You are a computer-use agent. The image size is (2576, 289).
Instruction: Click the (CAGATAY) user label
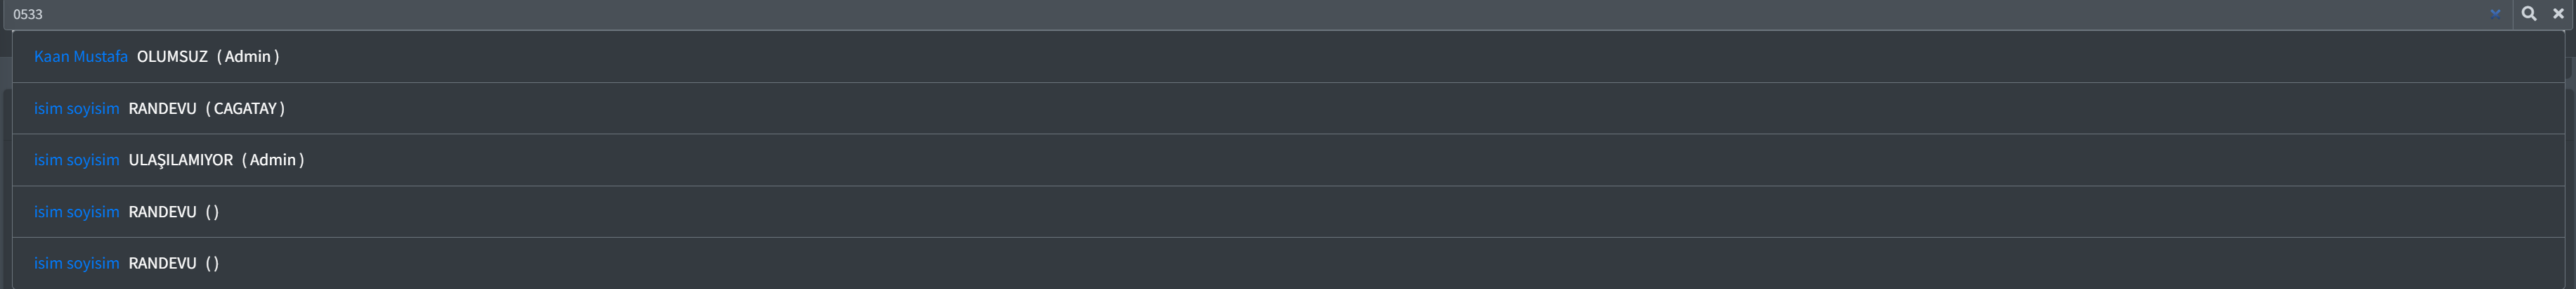245,109
